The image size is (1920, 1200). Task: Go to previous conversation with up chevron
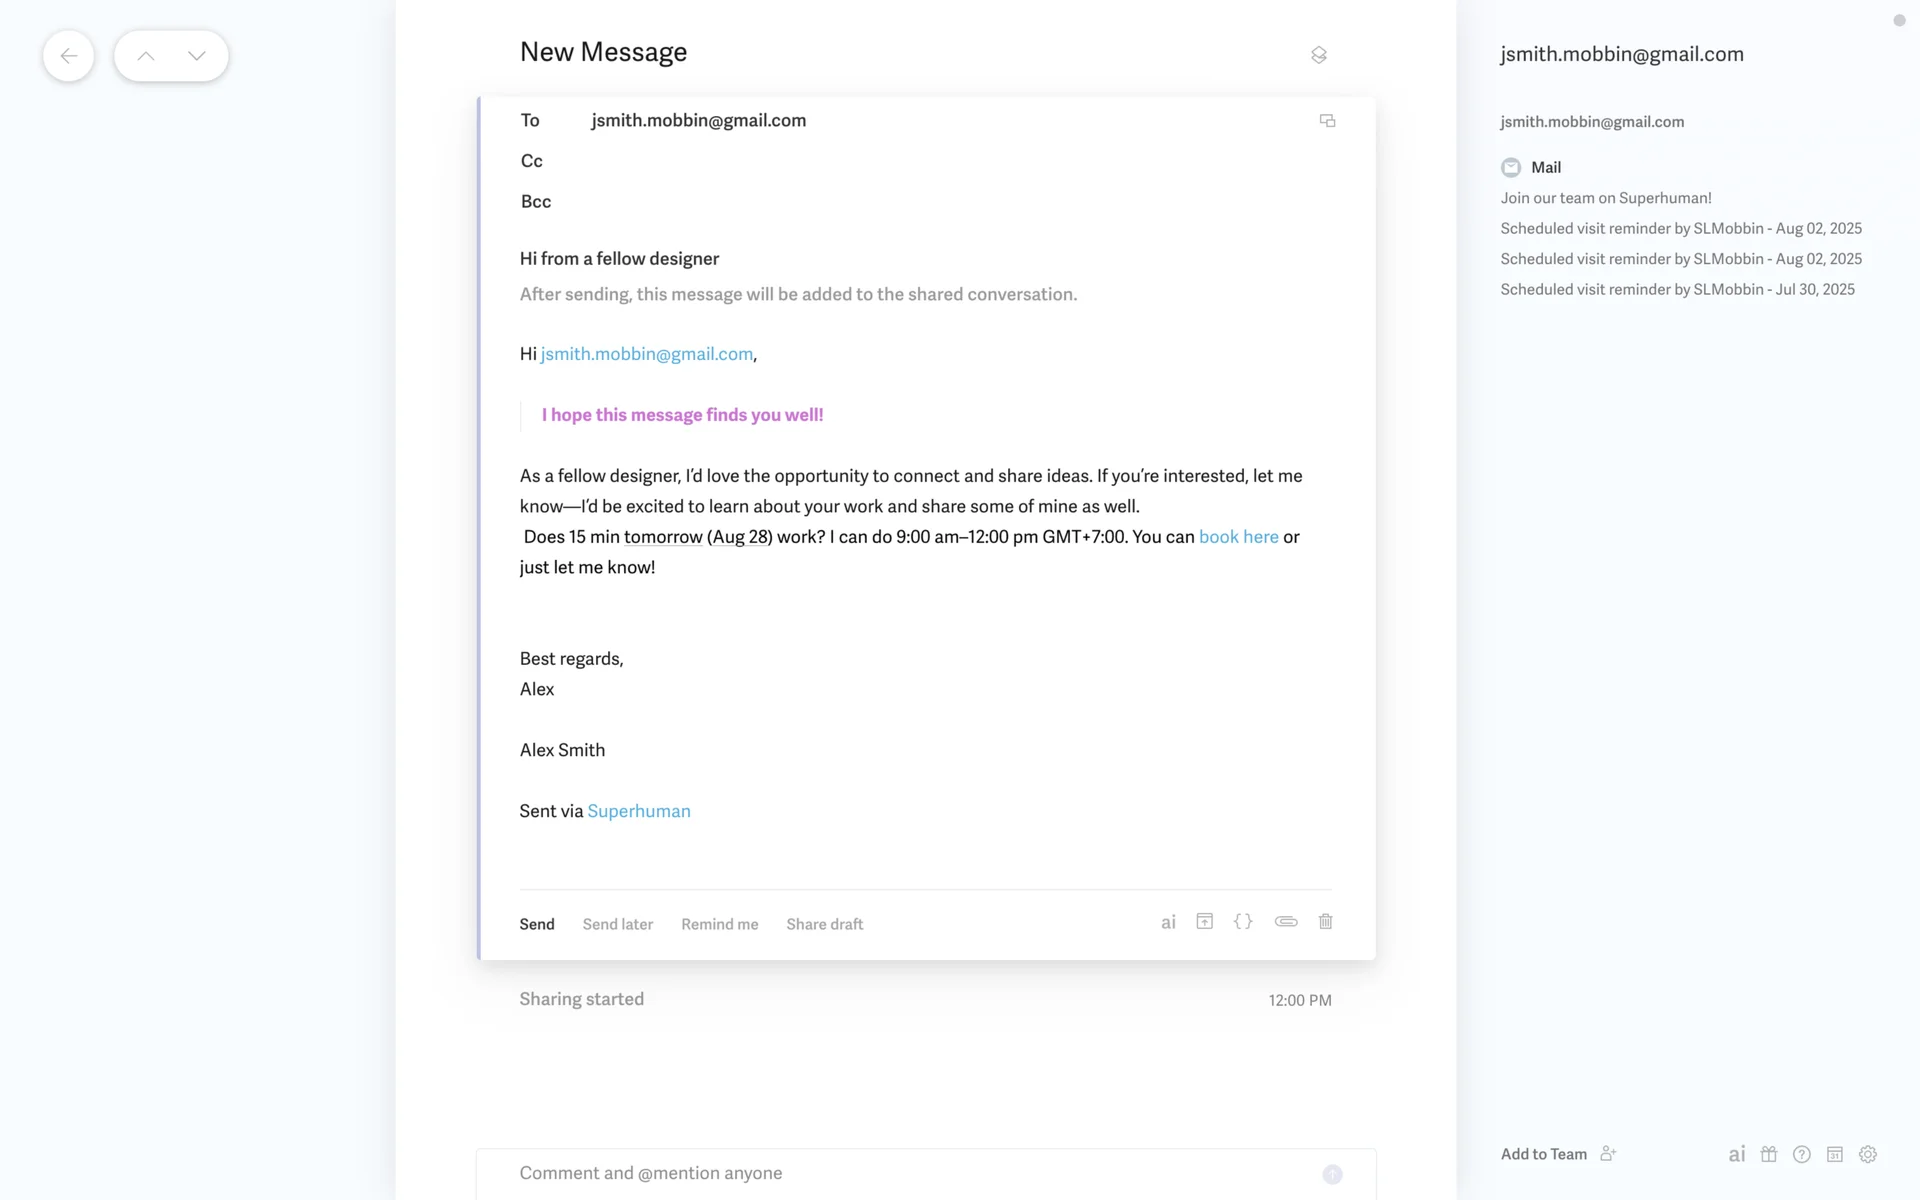pyautogui.click(x=146, y=56)
